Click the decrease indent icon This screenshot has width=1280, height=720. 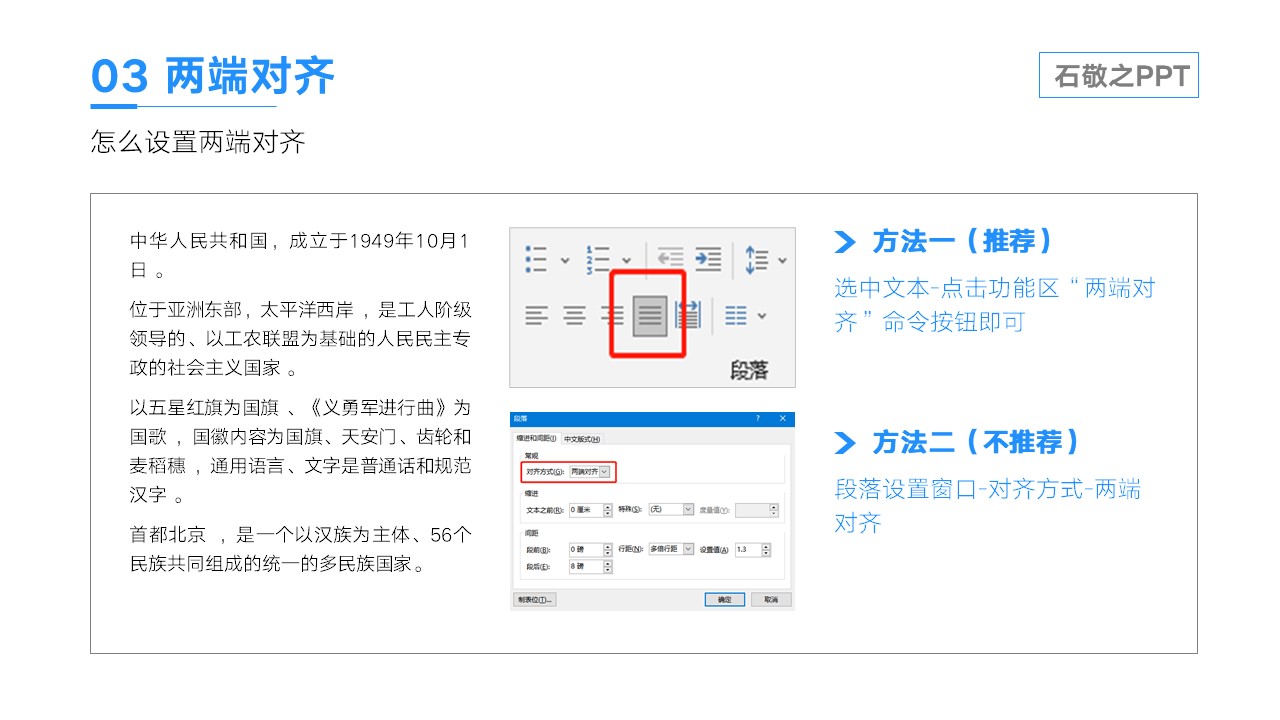point(670,258)
